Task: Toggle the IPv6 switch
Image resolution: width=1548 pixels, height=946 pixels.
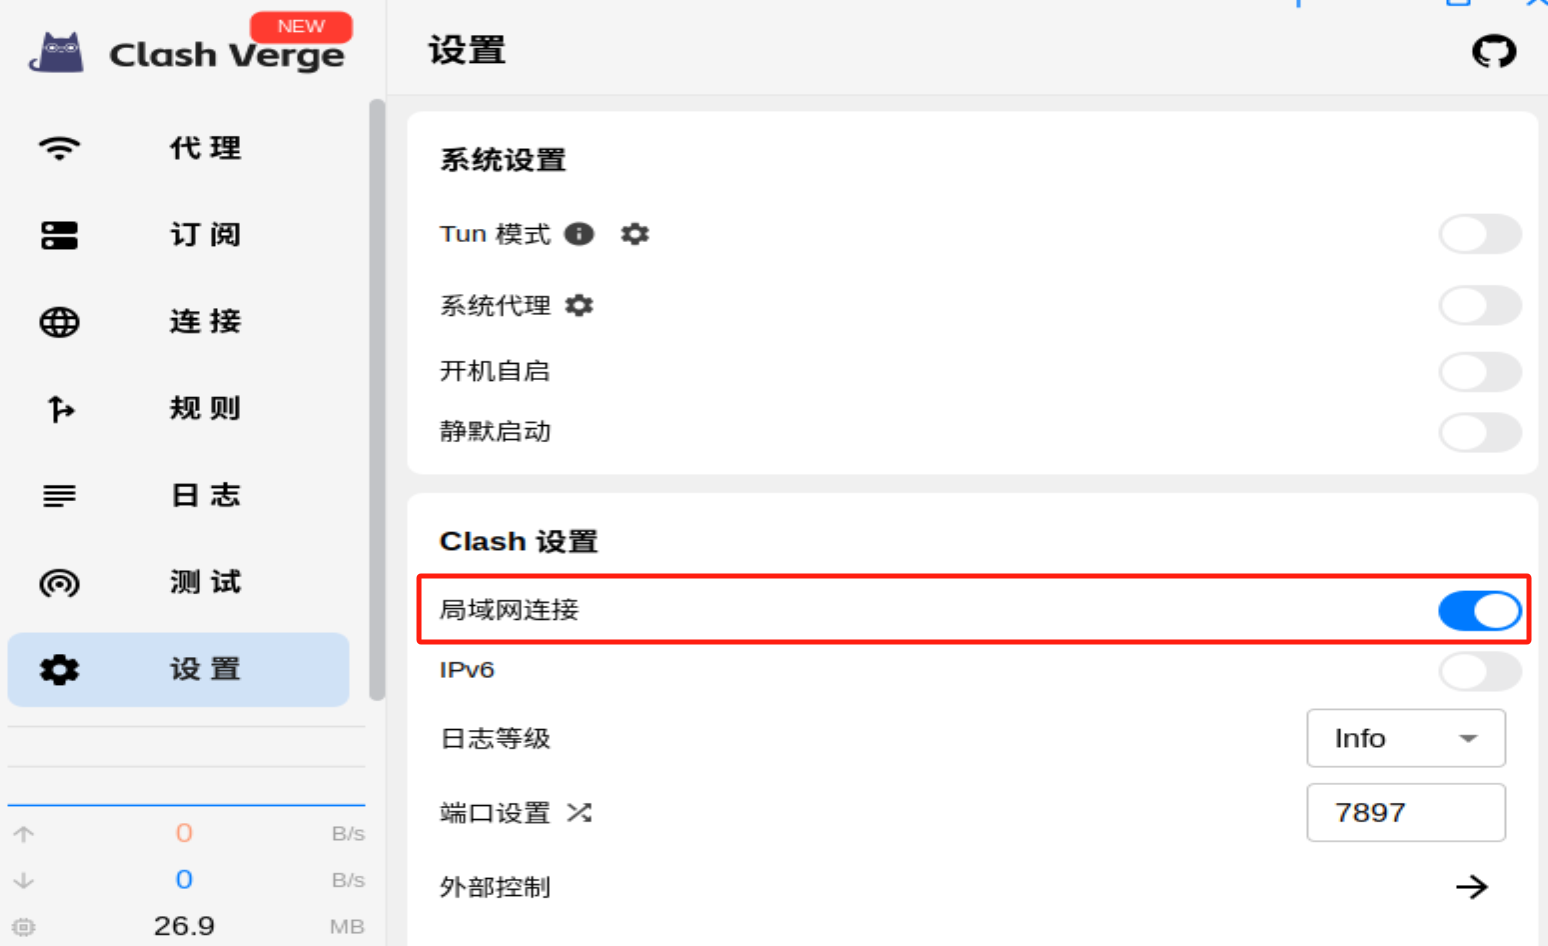Action: click(x=1480, y=671)
